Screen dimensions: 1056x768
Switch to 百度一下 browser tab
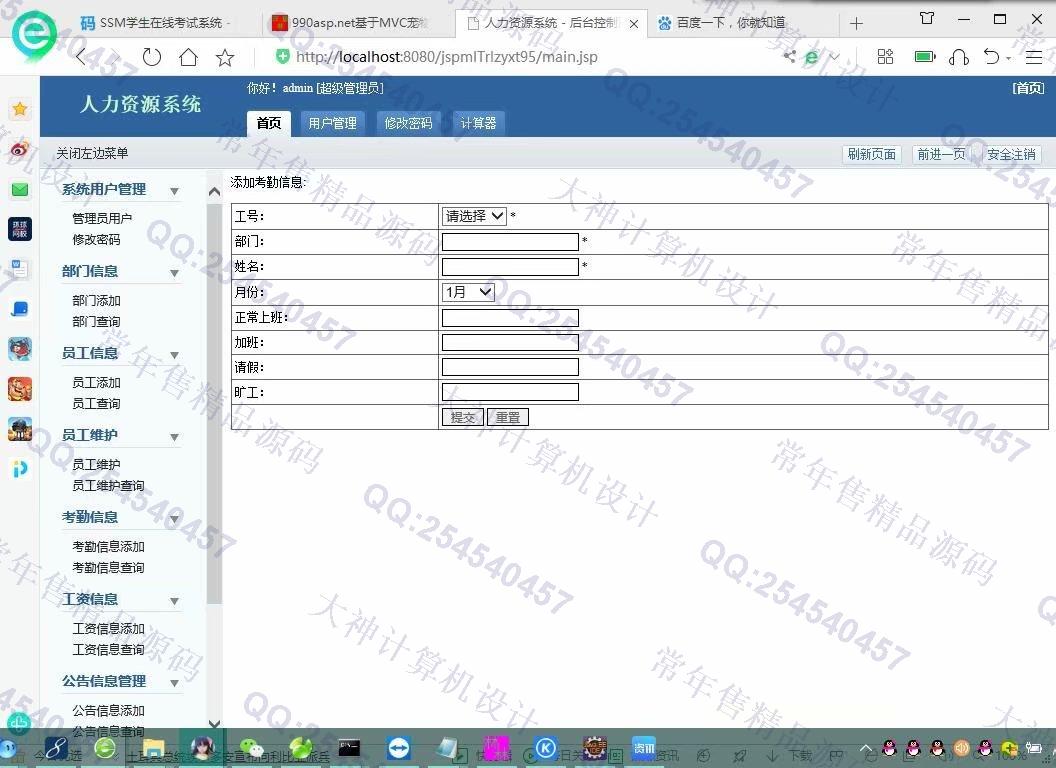(731, 23)
